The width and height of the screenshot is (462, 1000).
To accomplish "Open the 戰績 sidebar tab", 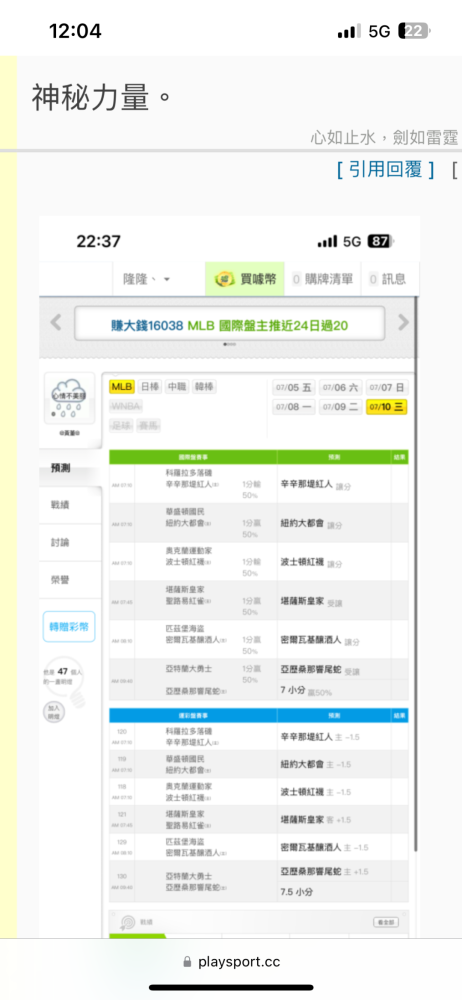I will pyautogui.click(x=70, y=505).
